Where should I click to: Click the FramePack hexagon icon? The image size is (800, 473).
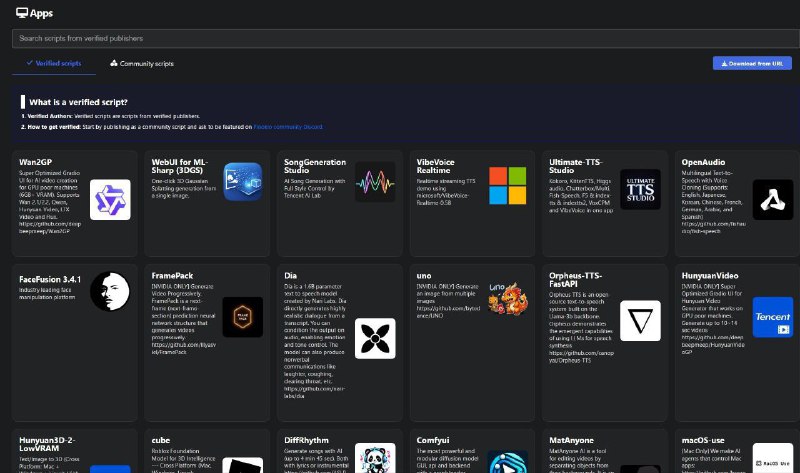click(x=243, y=317)
